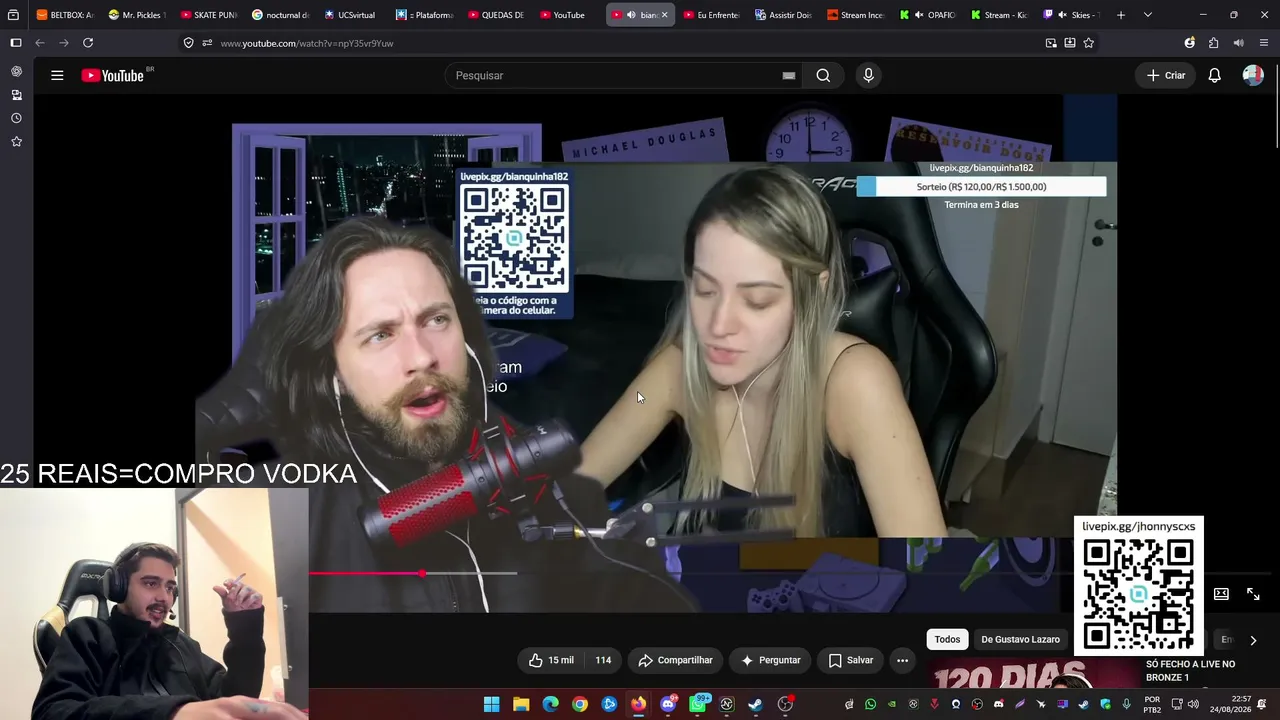This screenshot has height=720, width=1280.
Task: Open File Explorer from the taskbar
Action: coord(521,704)
